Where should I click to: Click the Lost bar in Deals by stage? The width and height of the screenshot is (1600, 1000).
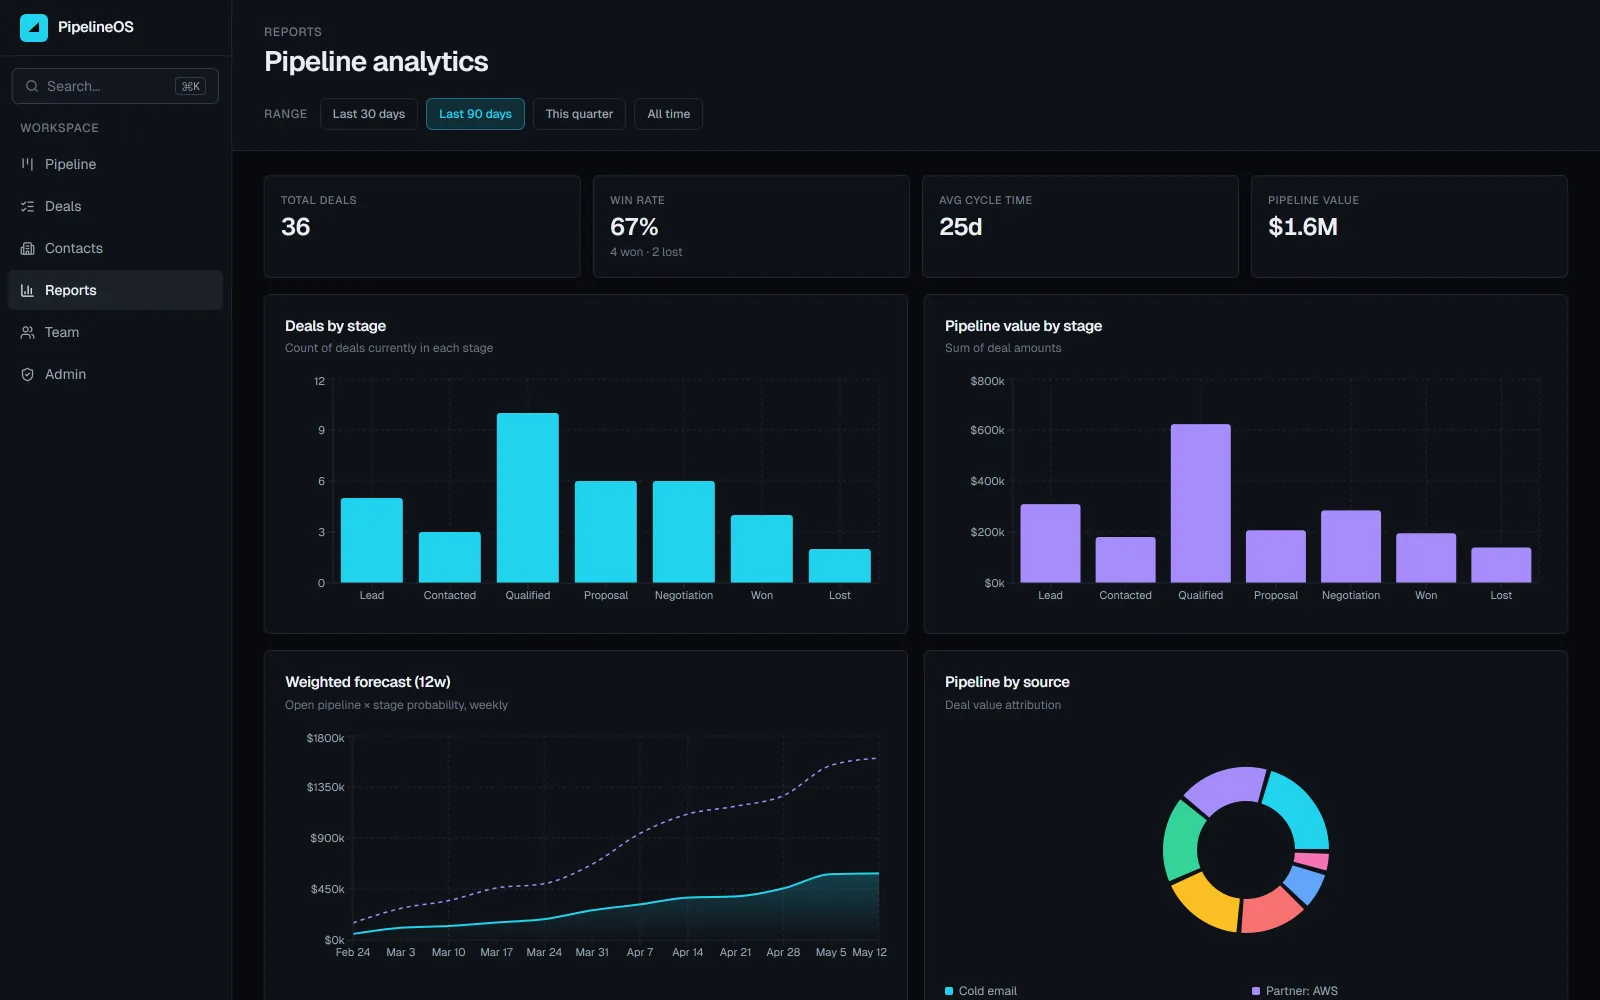840,566
